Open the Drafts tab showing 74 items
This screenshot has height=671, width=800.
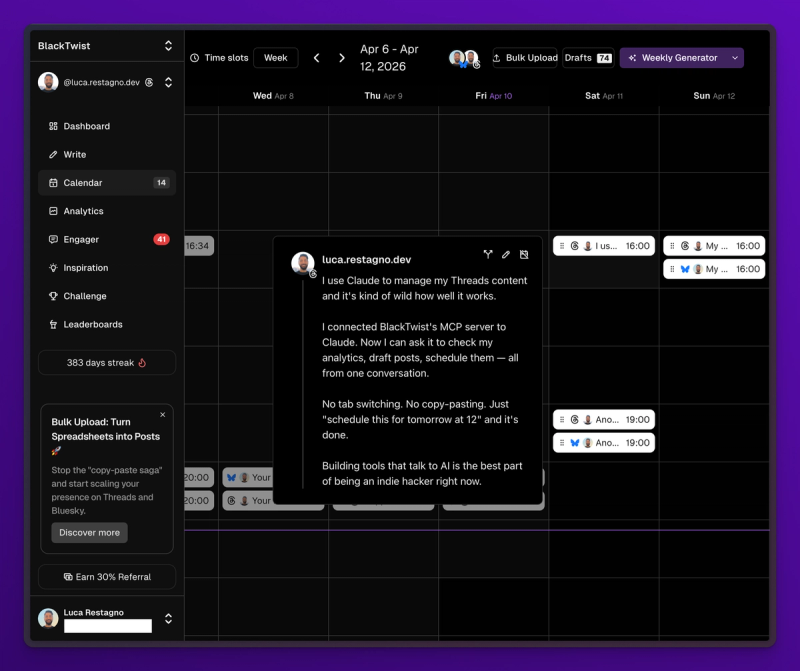(588, 57)
